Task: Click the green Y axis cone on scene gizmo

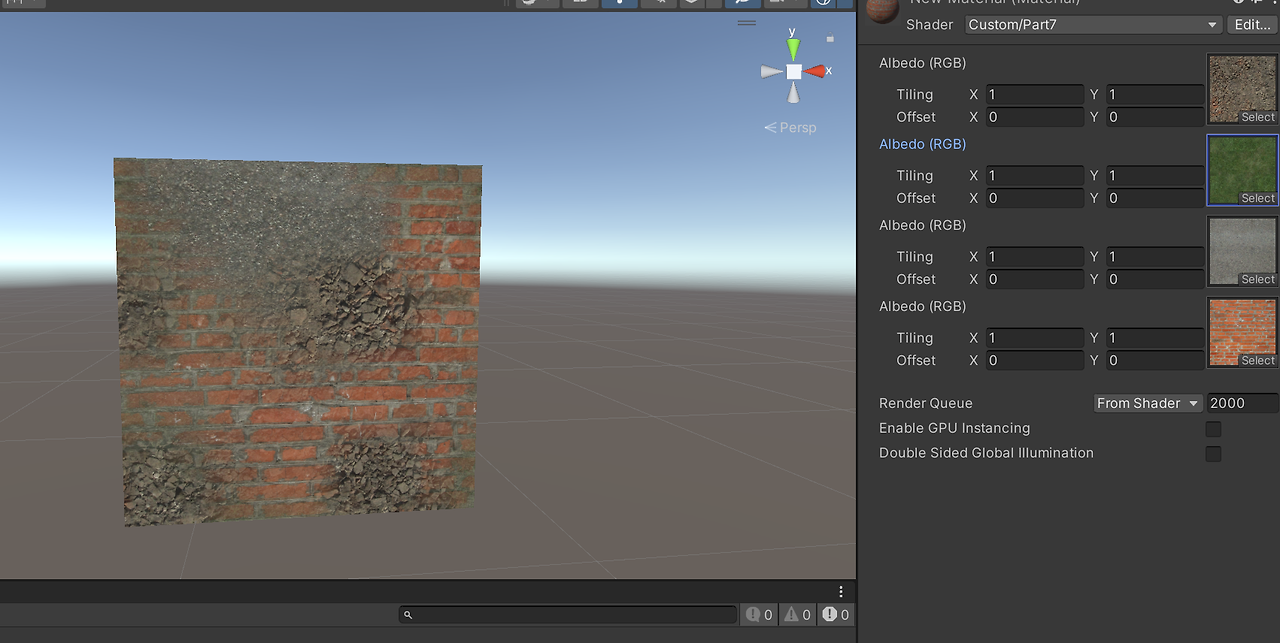Action: click(x=793, y=49)
